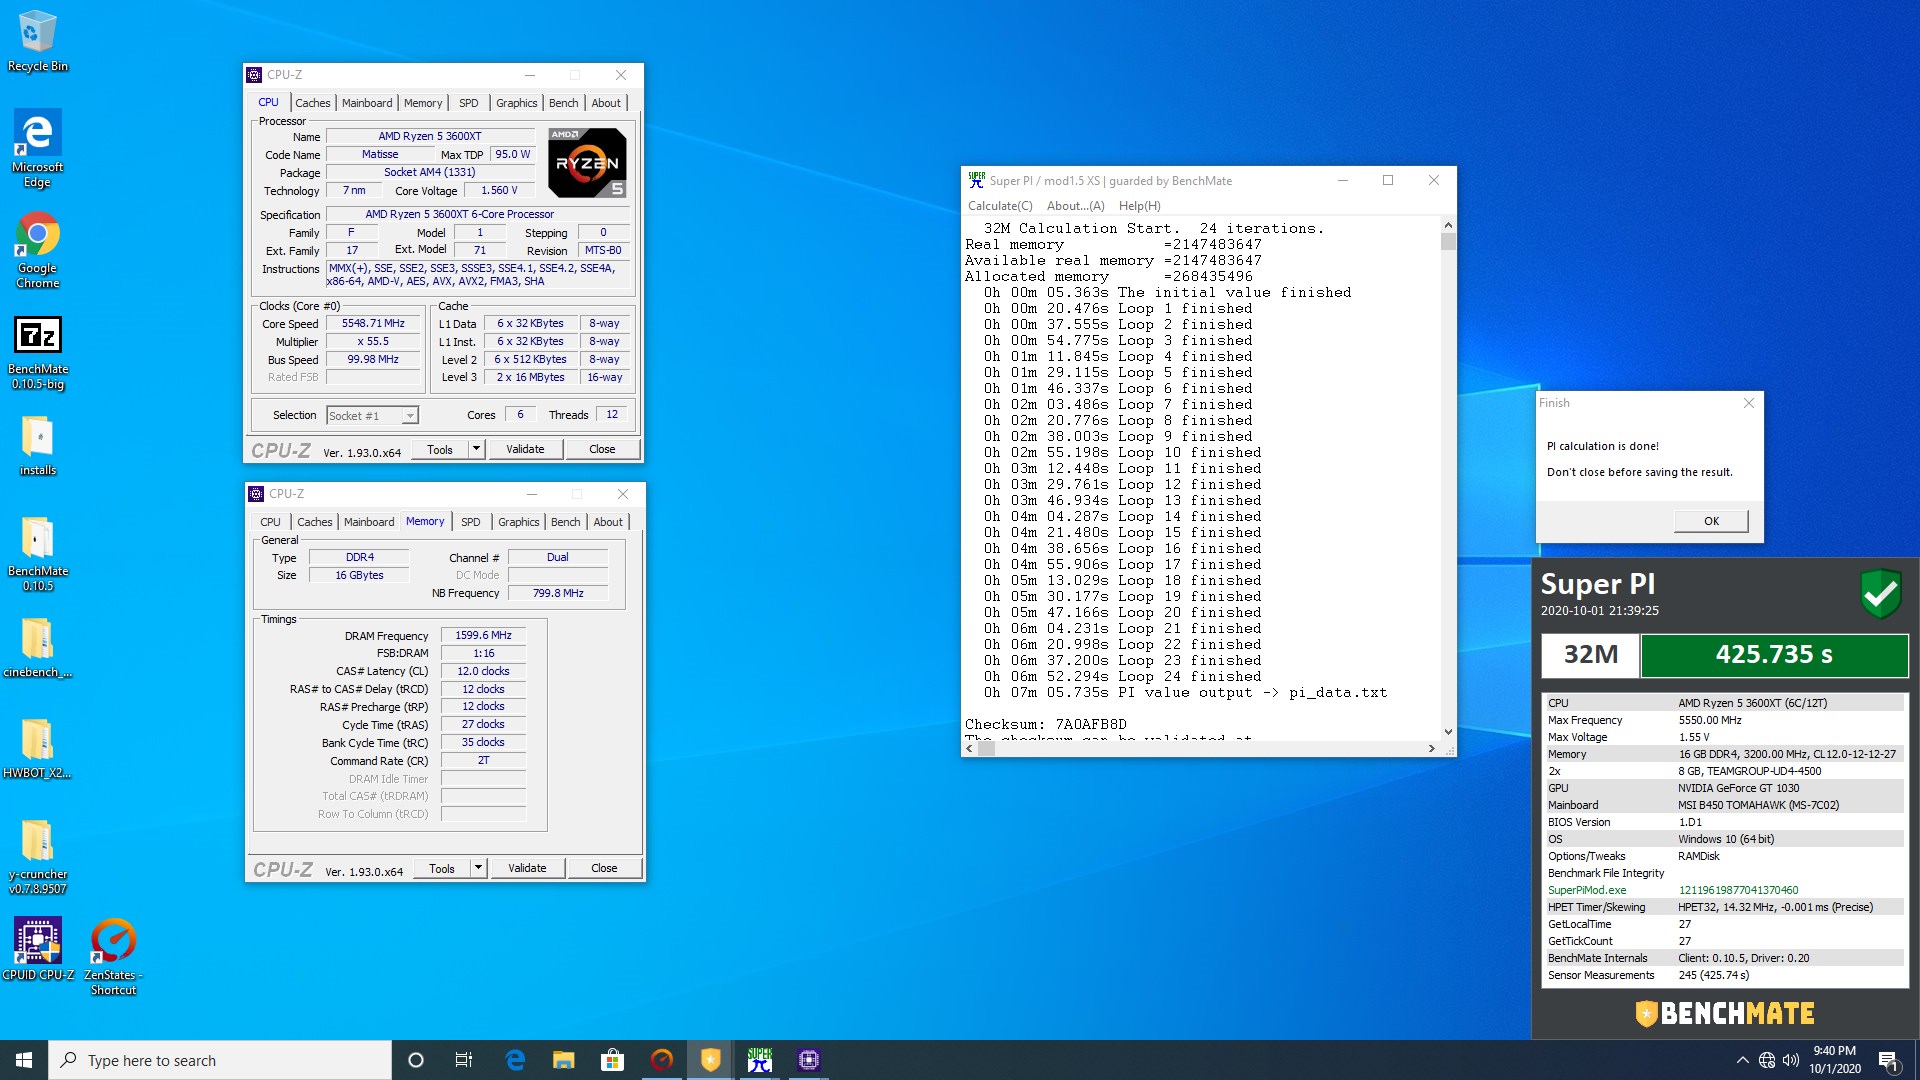Open volume control tray icon
The image size is (1920, 1080).
coord(1791,1060)
